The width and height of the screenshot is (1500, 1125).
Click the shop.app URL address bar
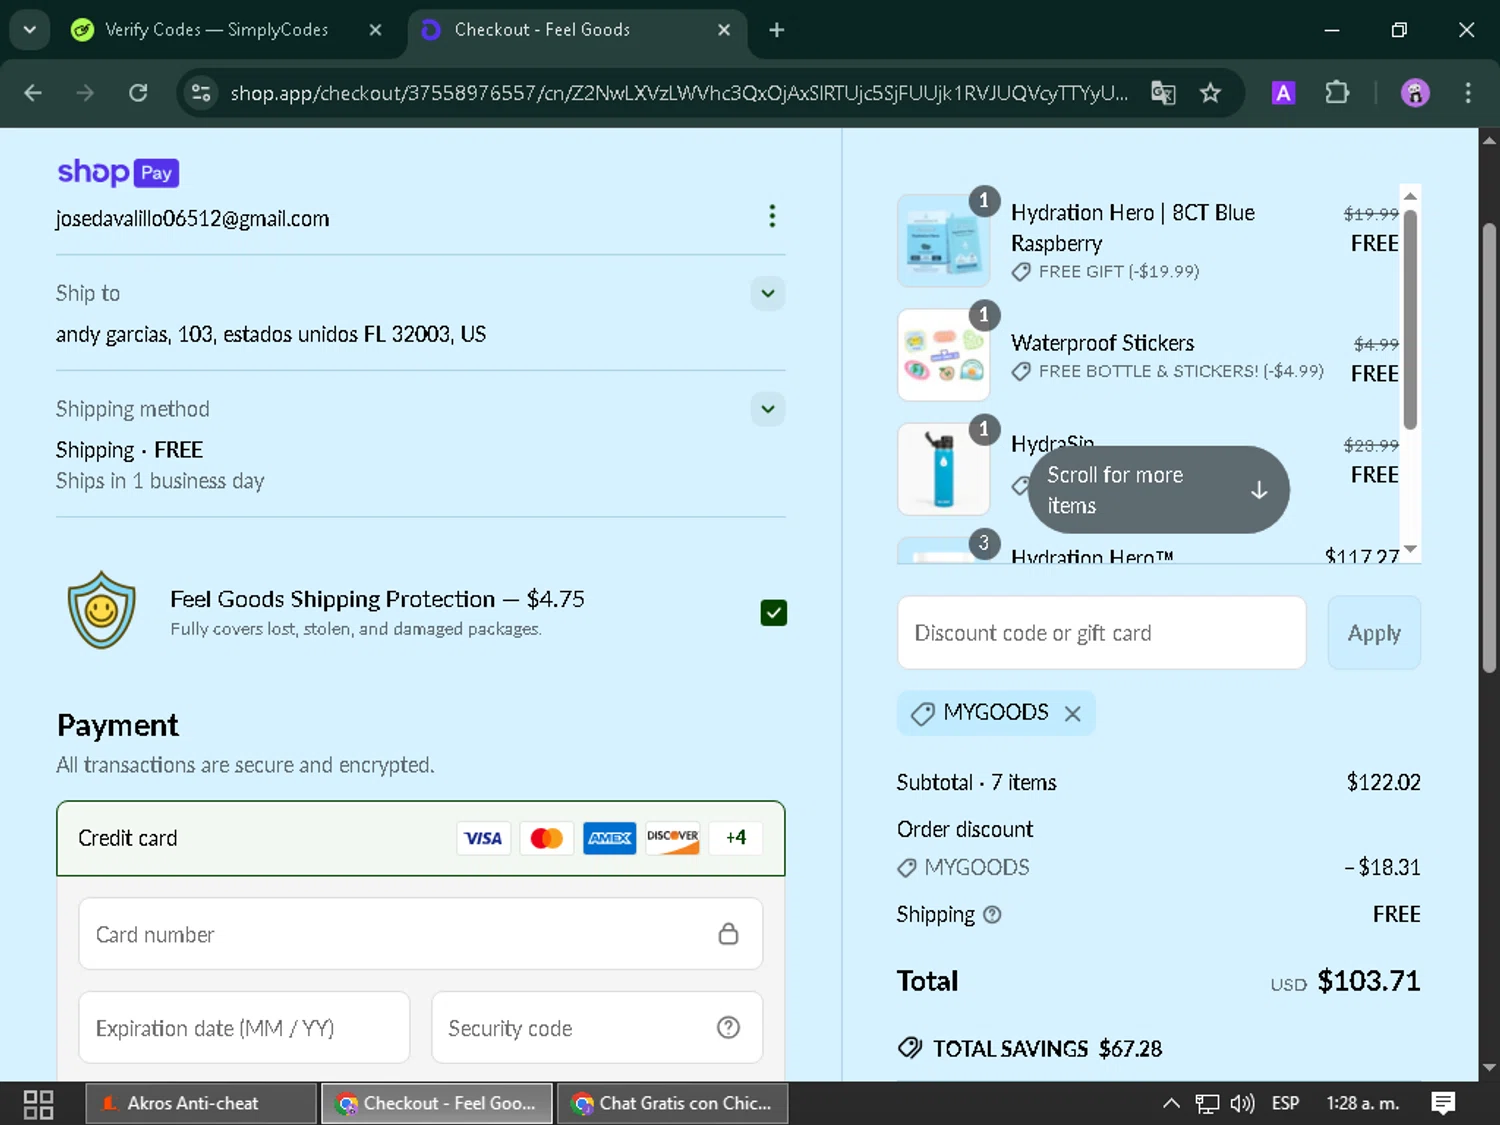(679, 93)
